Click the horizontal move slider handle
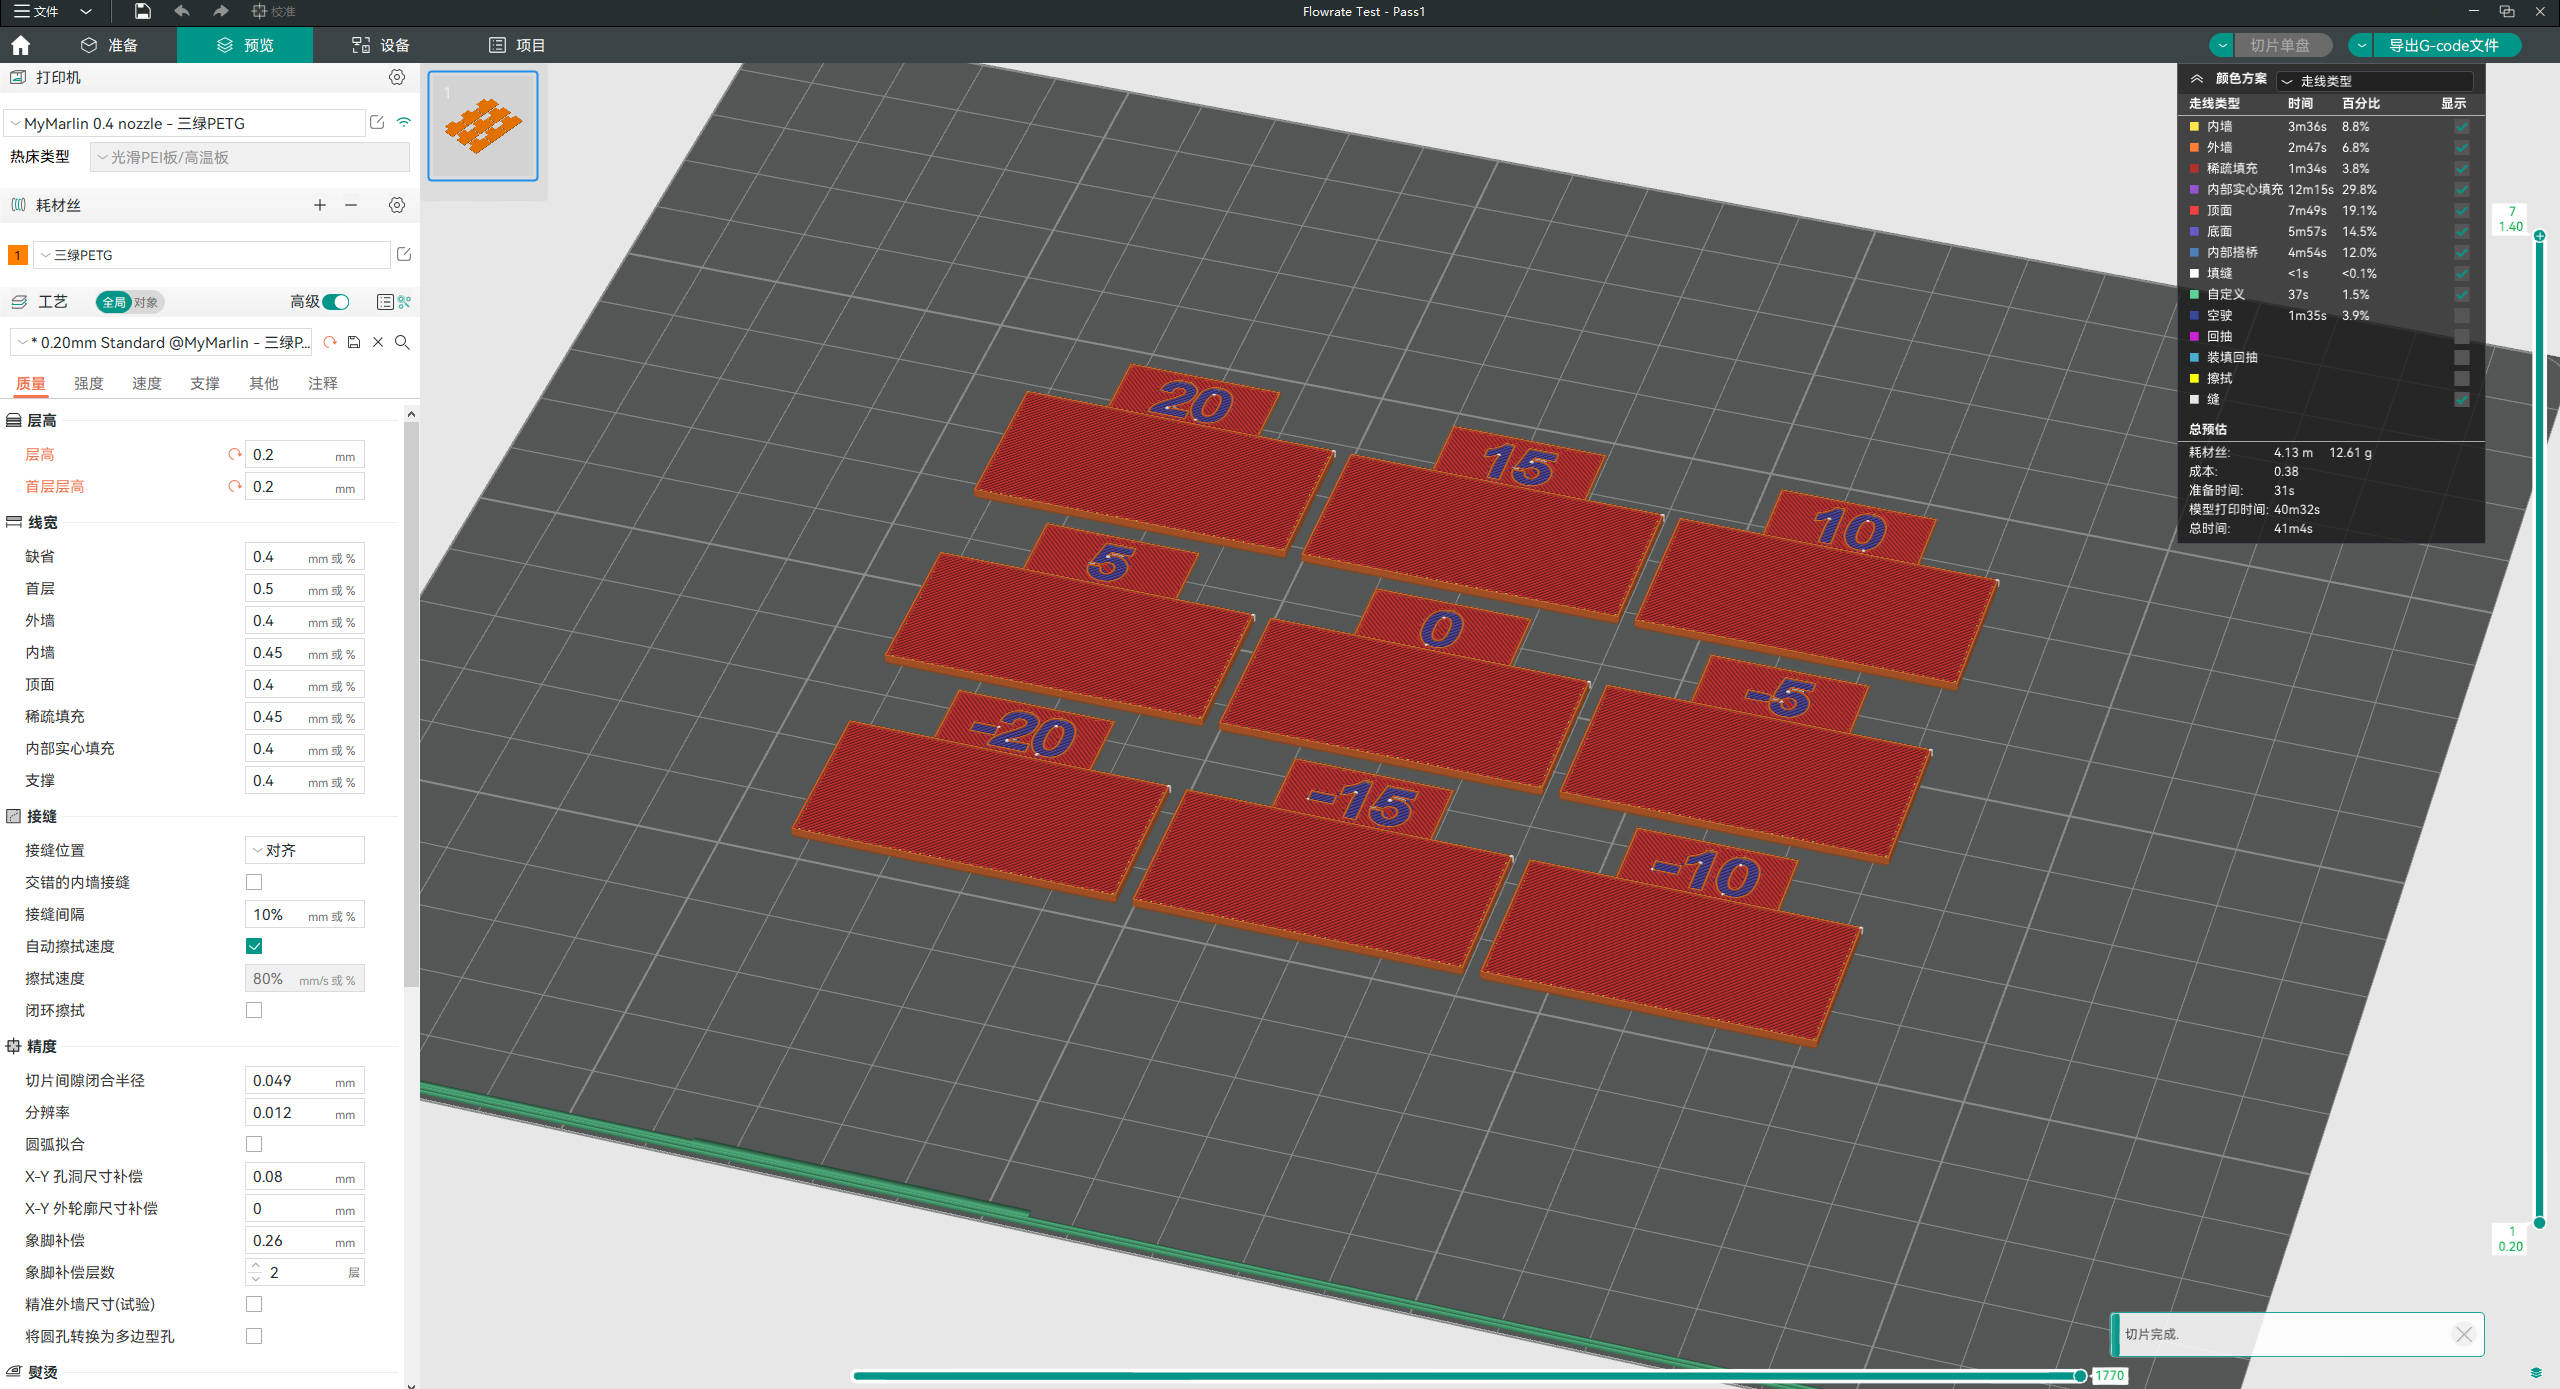2560x1389 pixels. [2080, 1376]
